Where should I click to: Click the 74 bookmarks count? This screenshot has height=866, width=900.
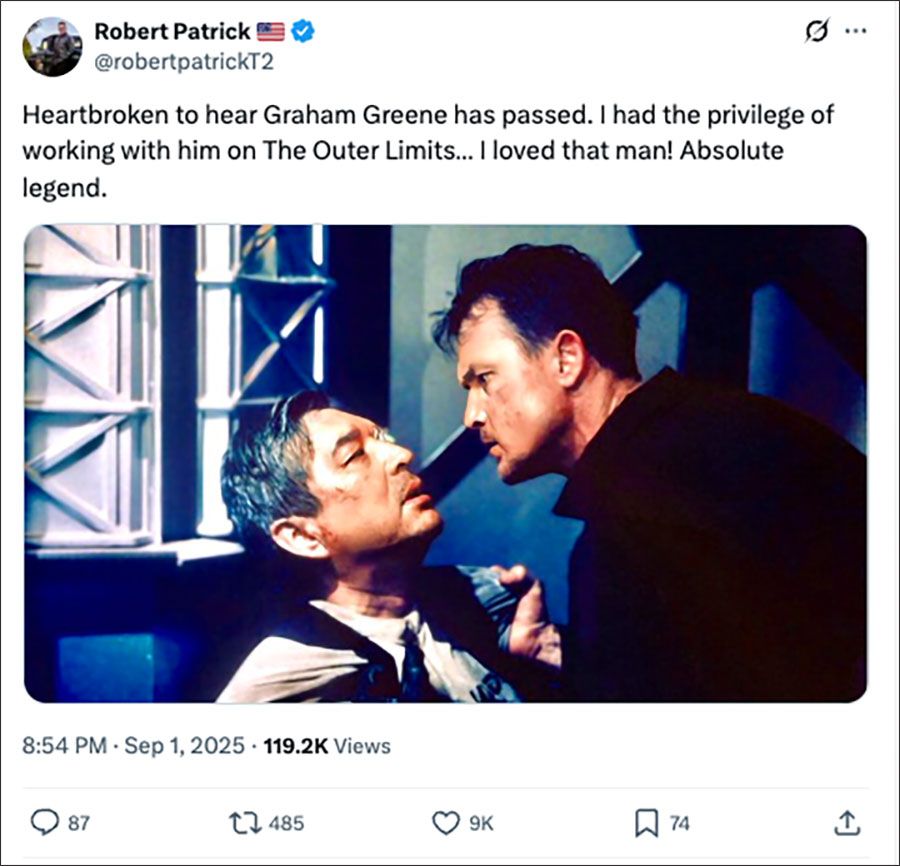(679, 823)
